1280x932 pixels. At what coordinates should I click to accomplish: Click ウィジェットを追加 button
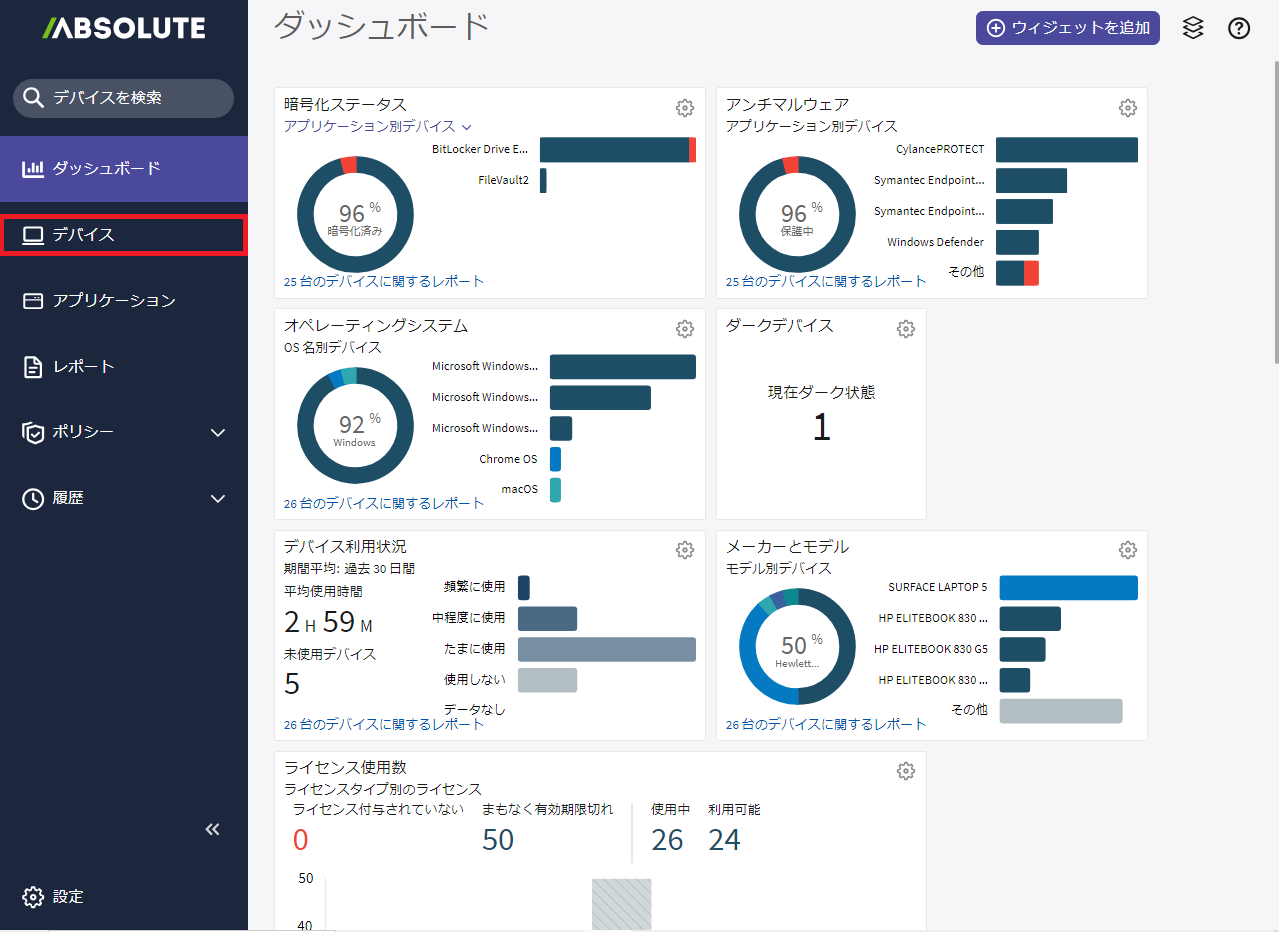1067,28
